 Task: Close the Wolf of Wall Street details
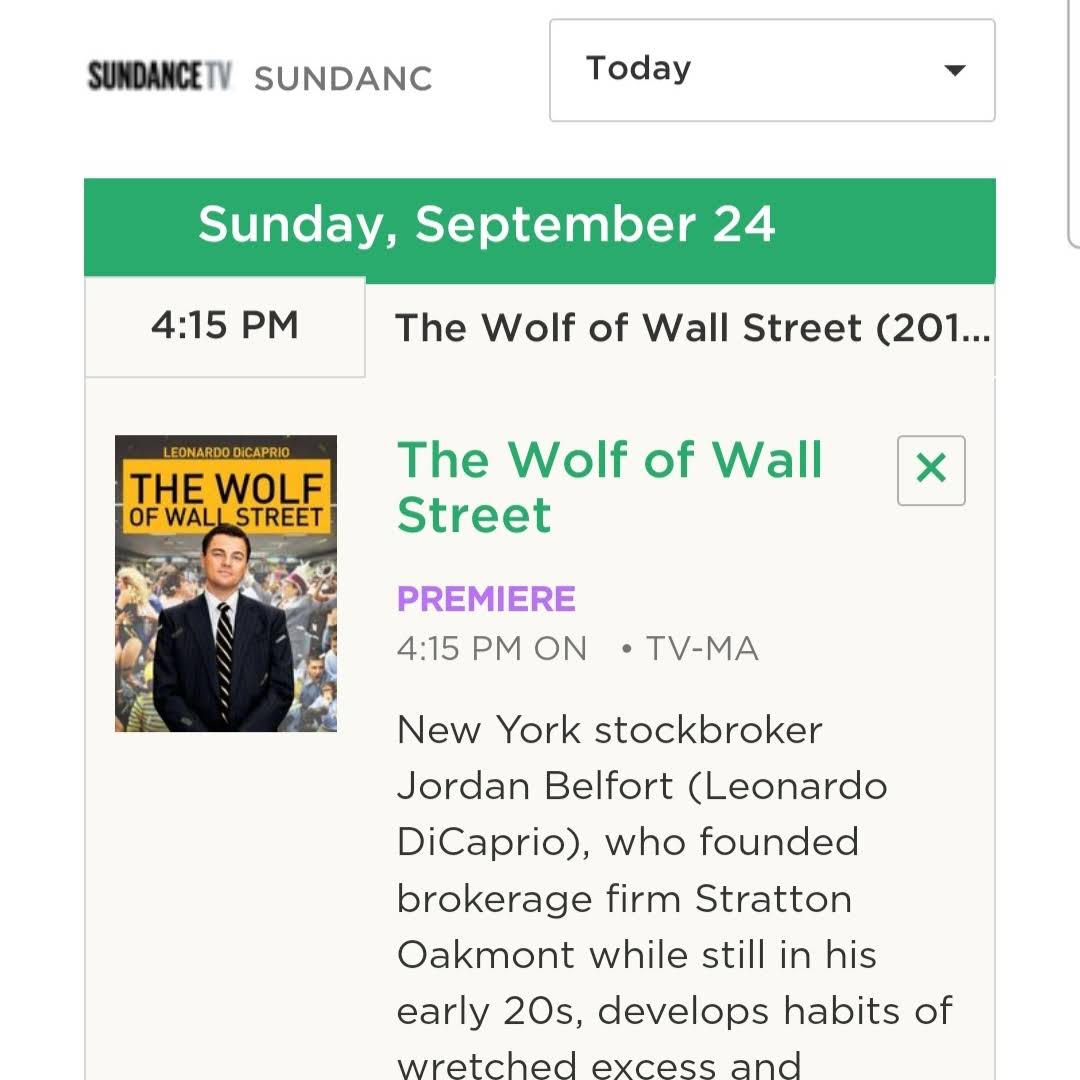(x=931, y=470)
